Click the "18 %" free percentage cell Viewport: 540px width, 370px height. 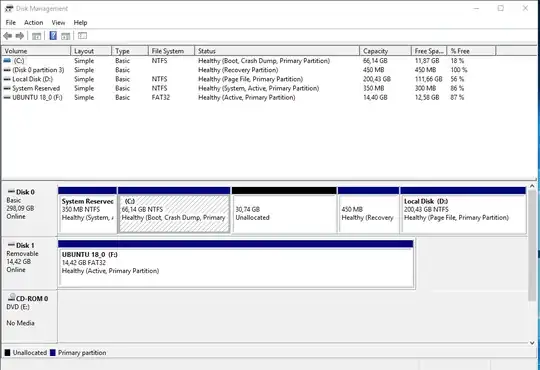pyautogui.click(x=457, y=61)
